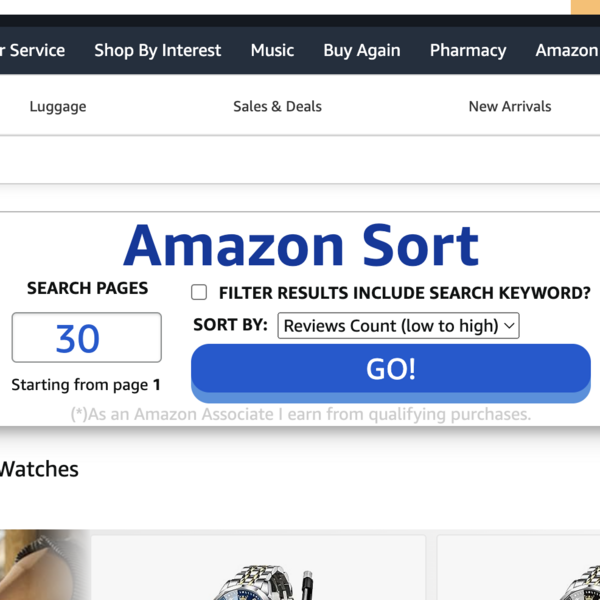Select the Pharmacy nav item
Screen dimensions: 600x600
[x=468, y=50]
